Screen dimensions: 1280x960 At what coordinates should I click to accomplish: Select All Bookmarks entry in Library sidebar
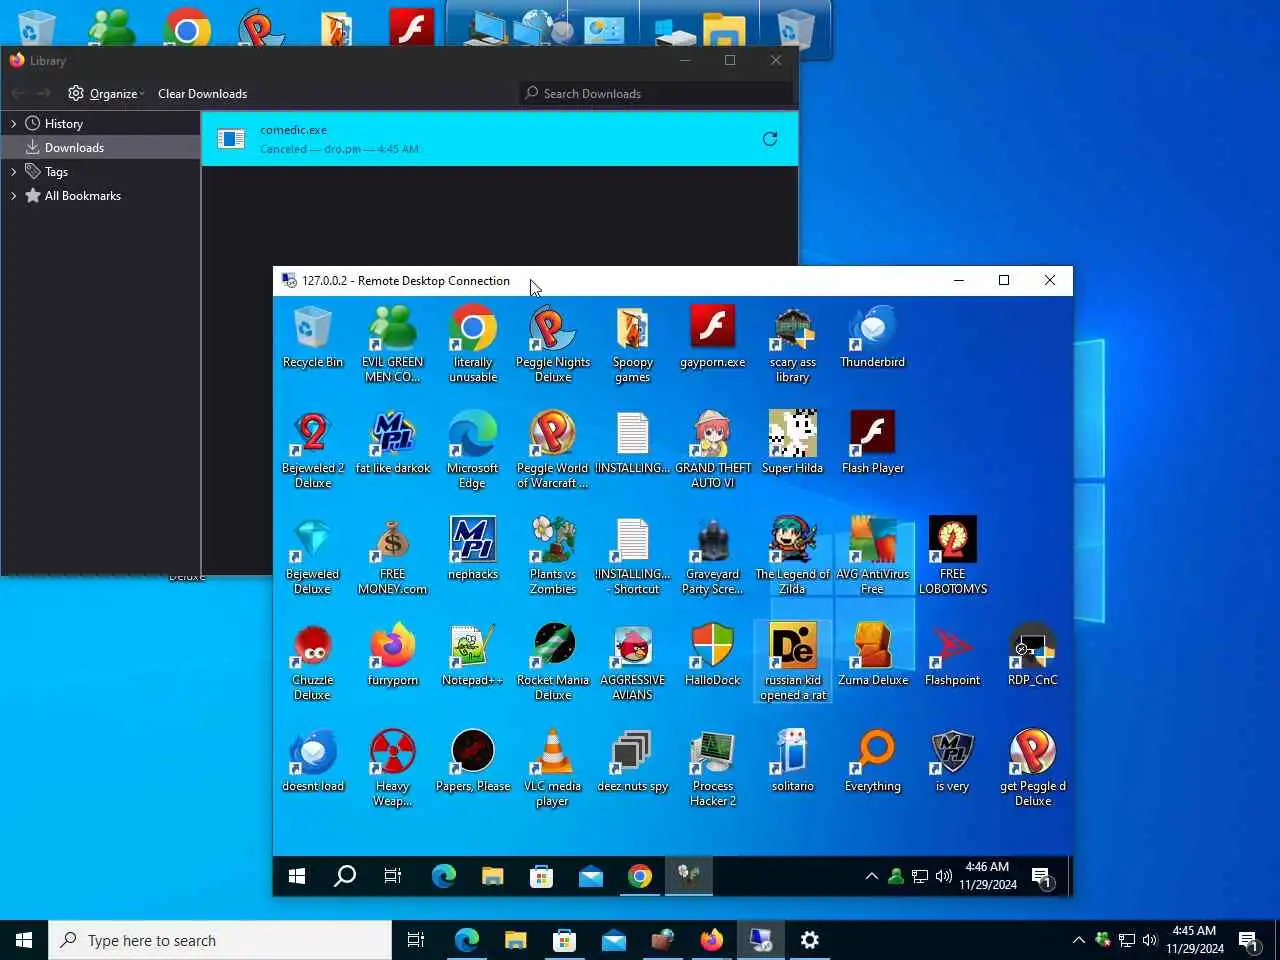(83, 196)
